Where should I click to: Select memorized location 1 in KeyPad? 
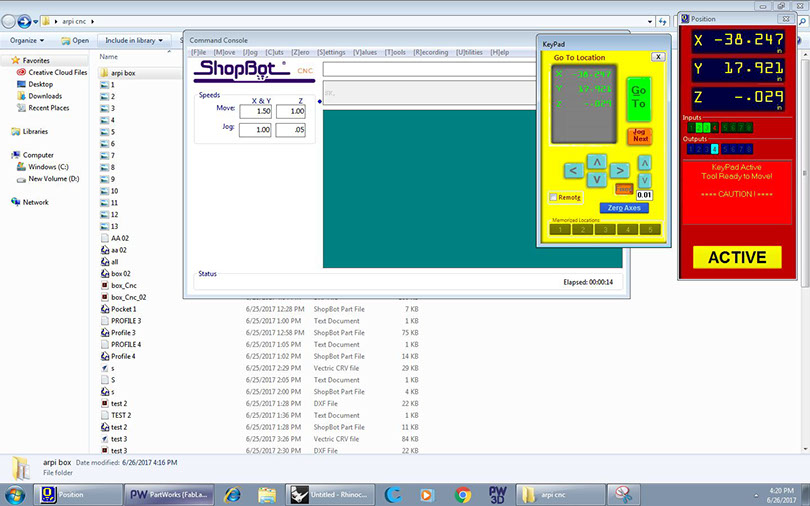[x=560, y=229]
